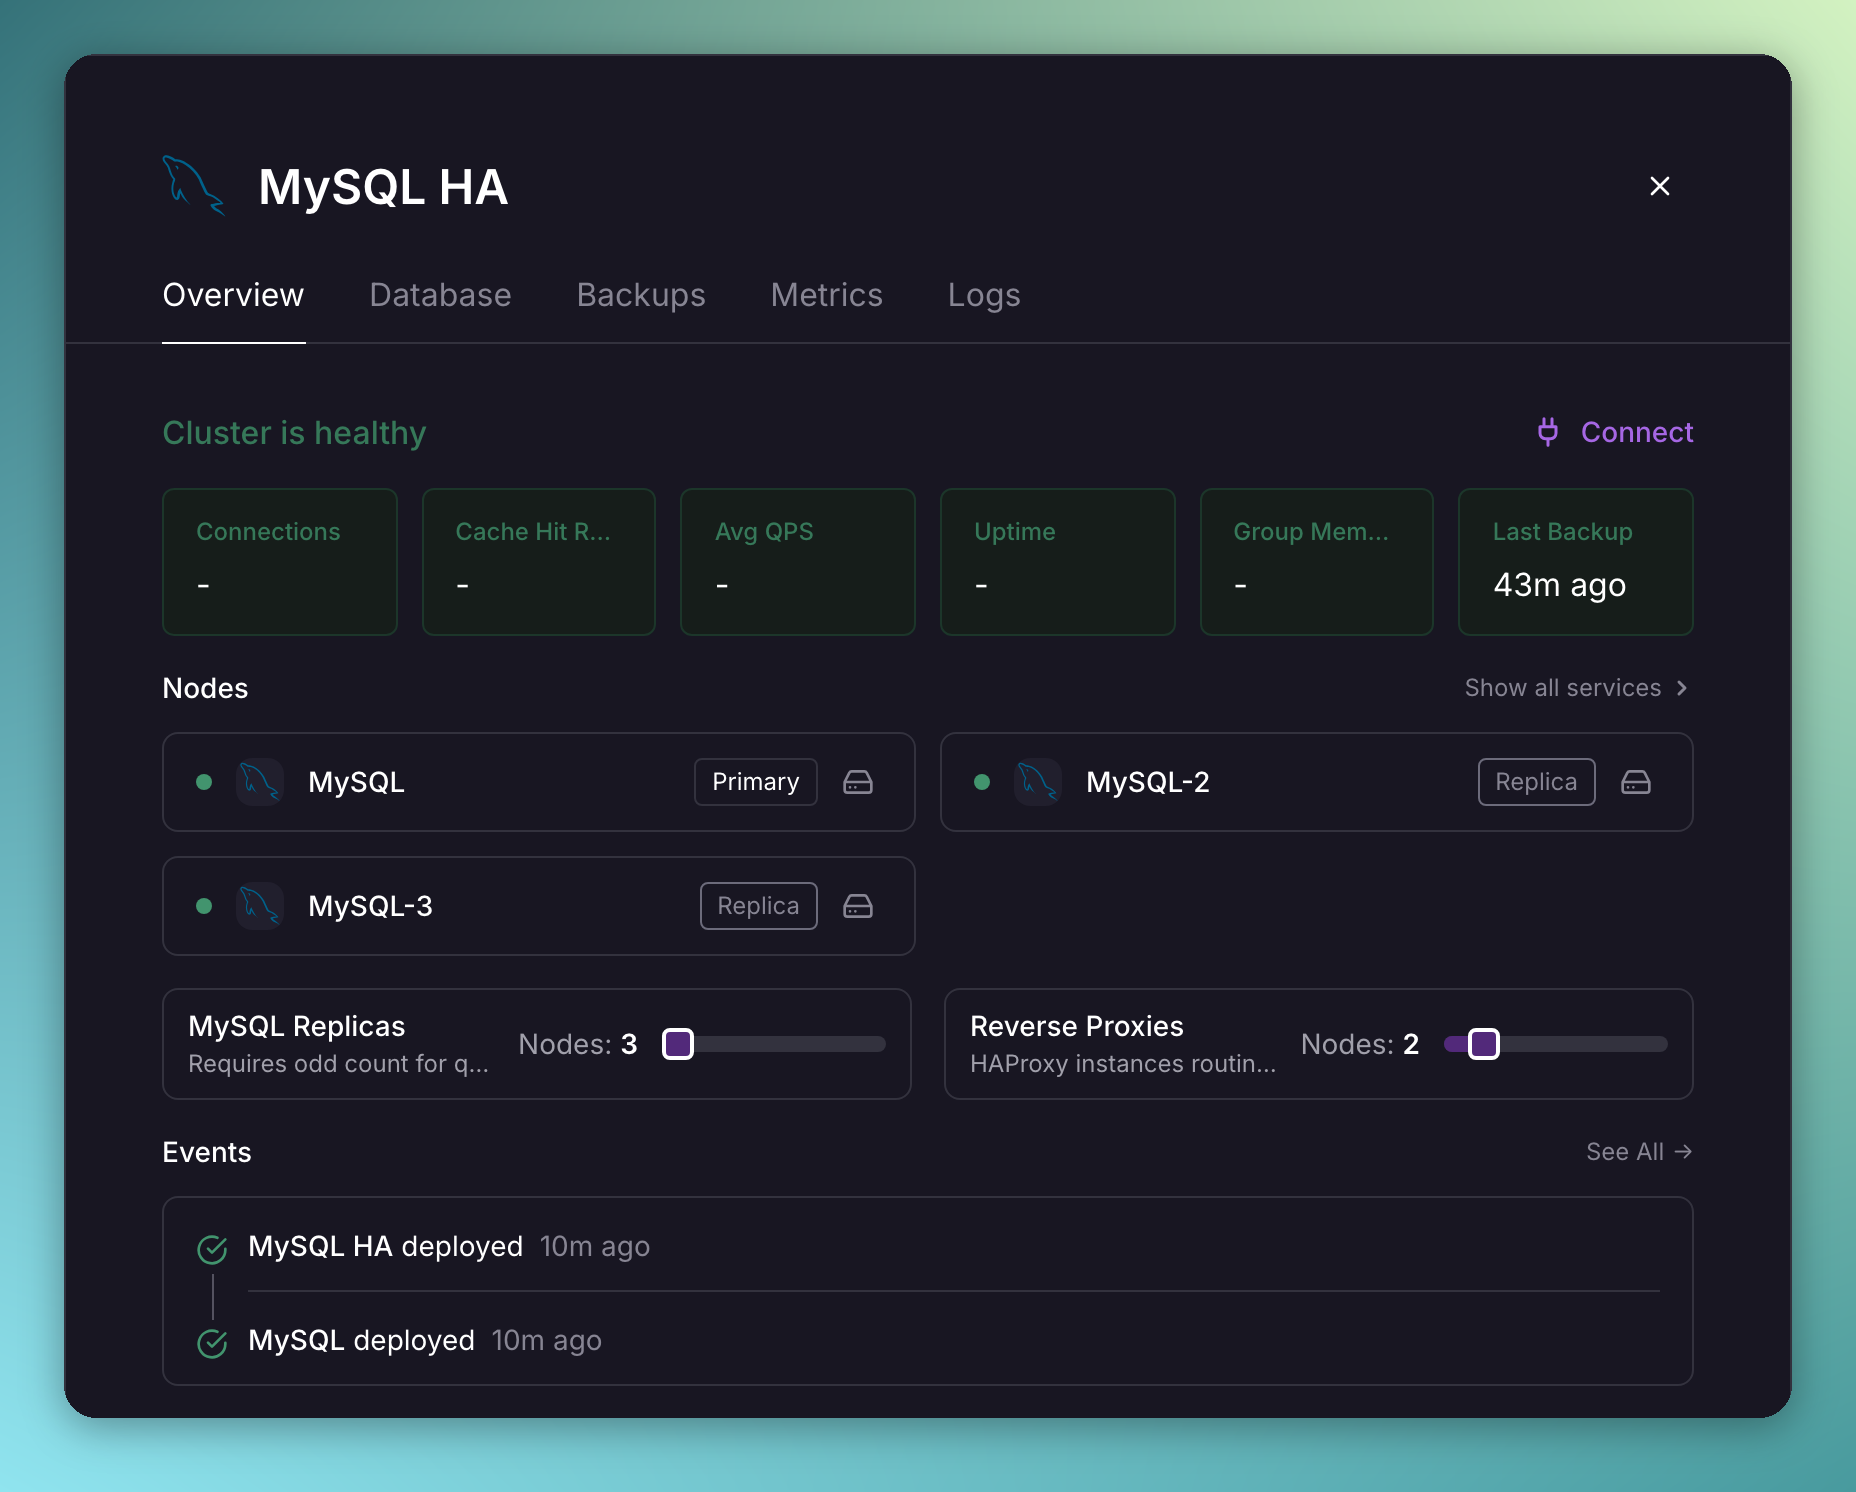Select the MySQL node name text
The image size is (1856, 1492).
pyautogui.click(x=356, y=782)
